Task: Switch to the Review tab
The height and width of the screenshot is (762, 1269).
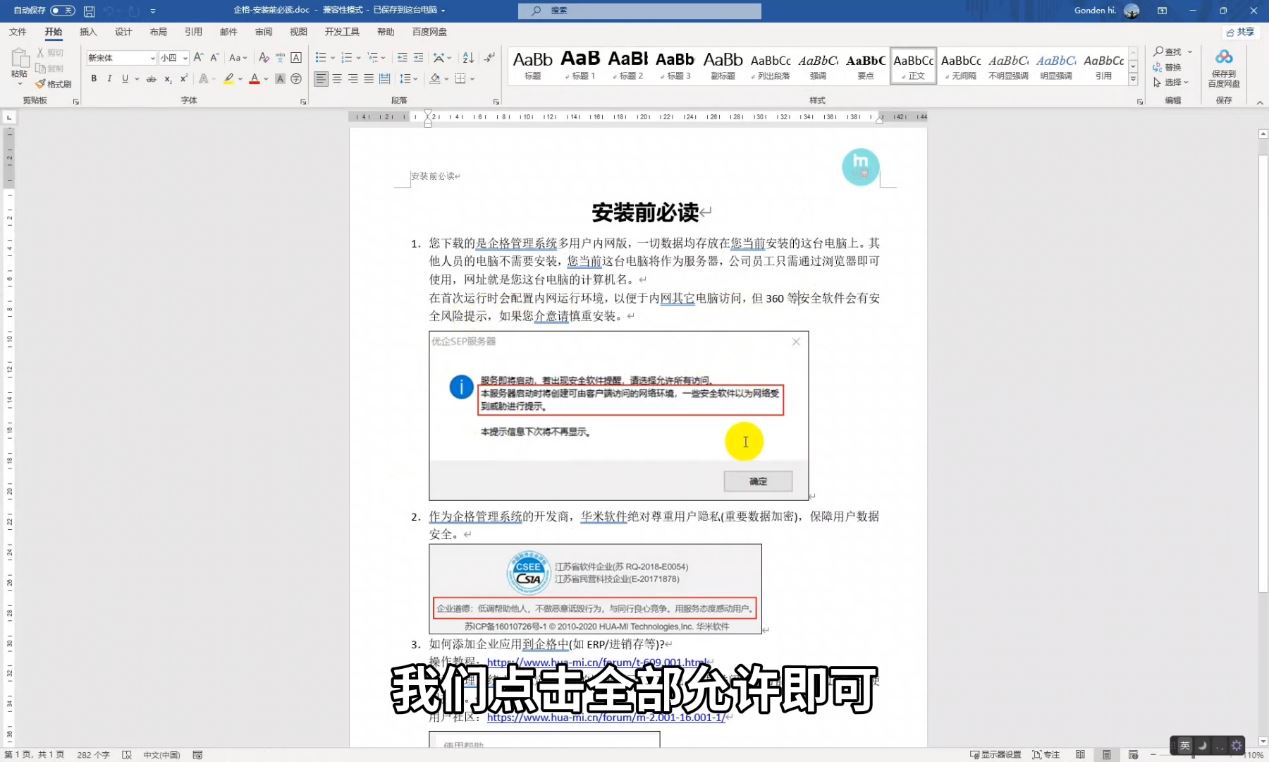Action: (x=263, y=32)
